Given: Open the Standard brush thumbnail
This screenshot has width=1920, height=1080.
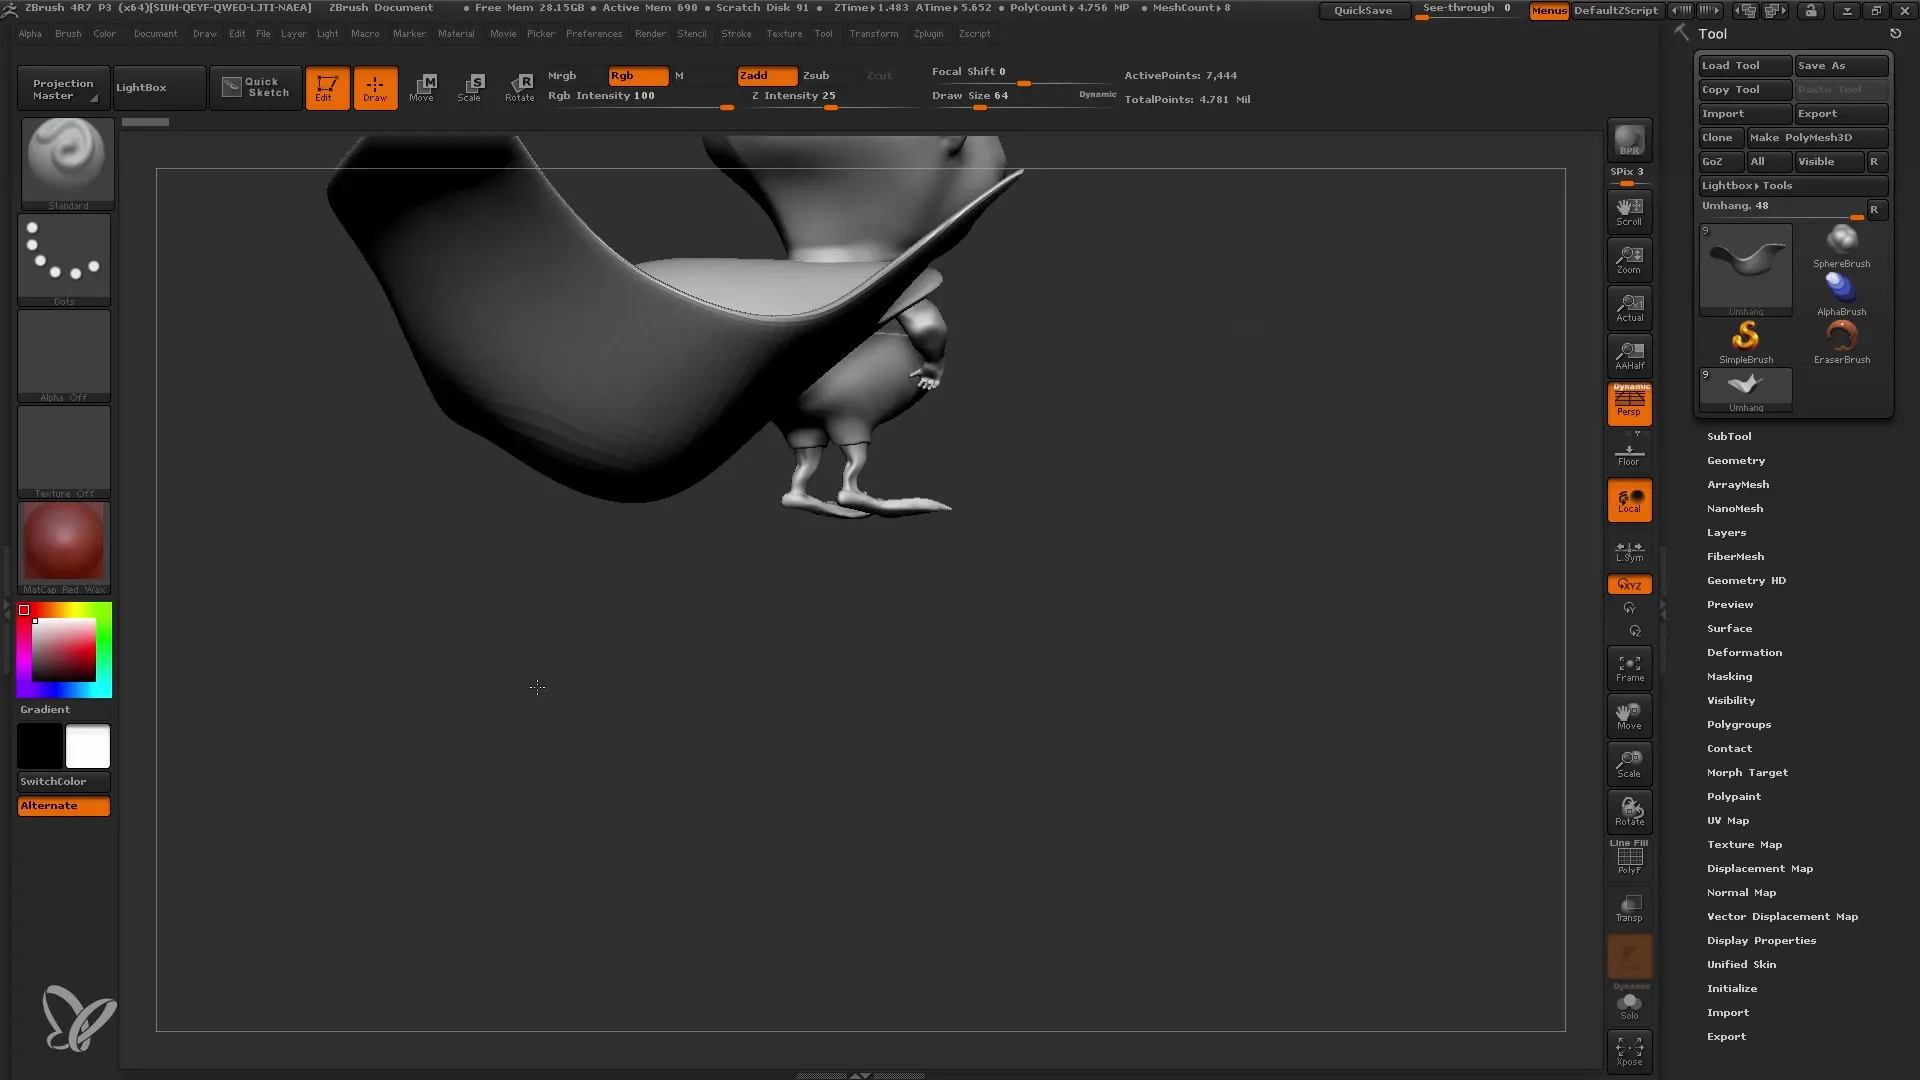Looking at the screenshot, I should [x=67, y=164].
